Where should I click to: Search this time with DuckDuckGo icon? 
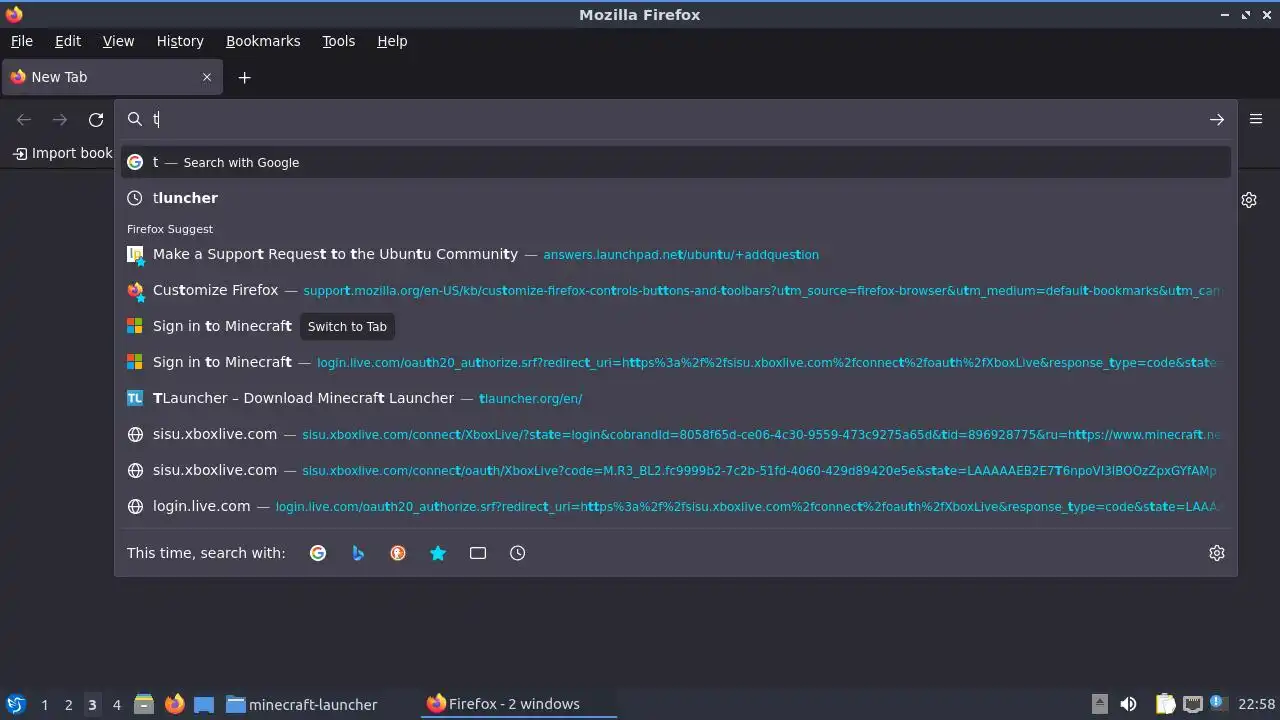pos(398,553)
